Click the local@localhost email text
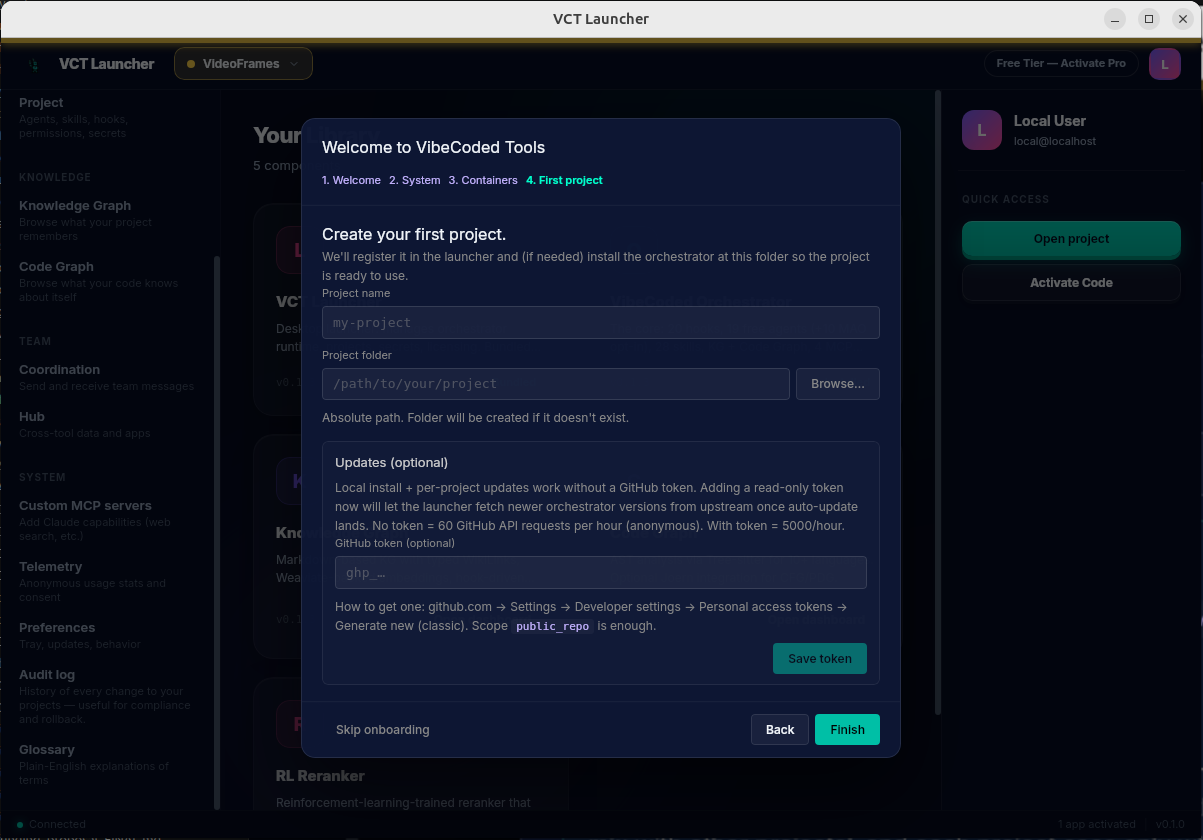The image size is (1203, 840). point(1055,141)
